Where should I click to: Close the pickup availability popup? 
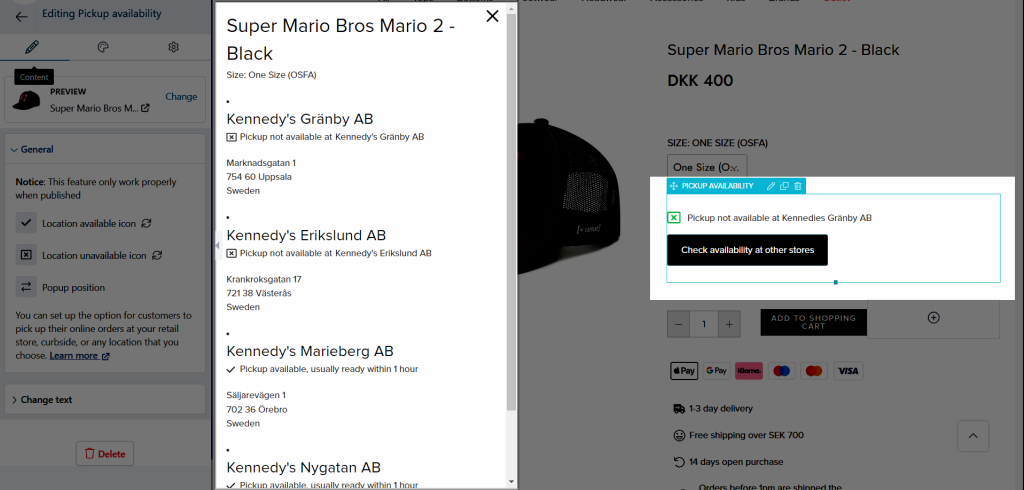point(491,16)
